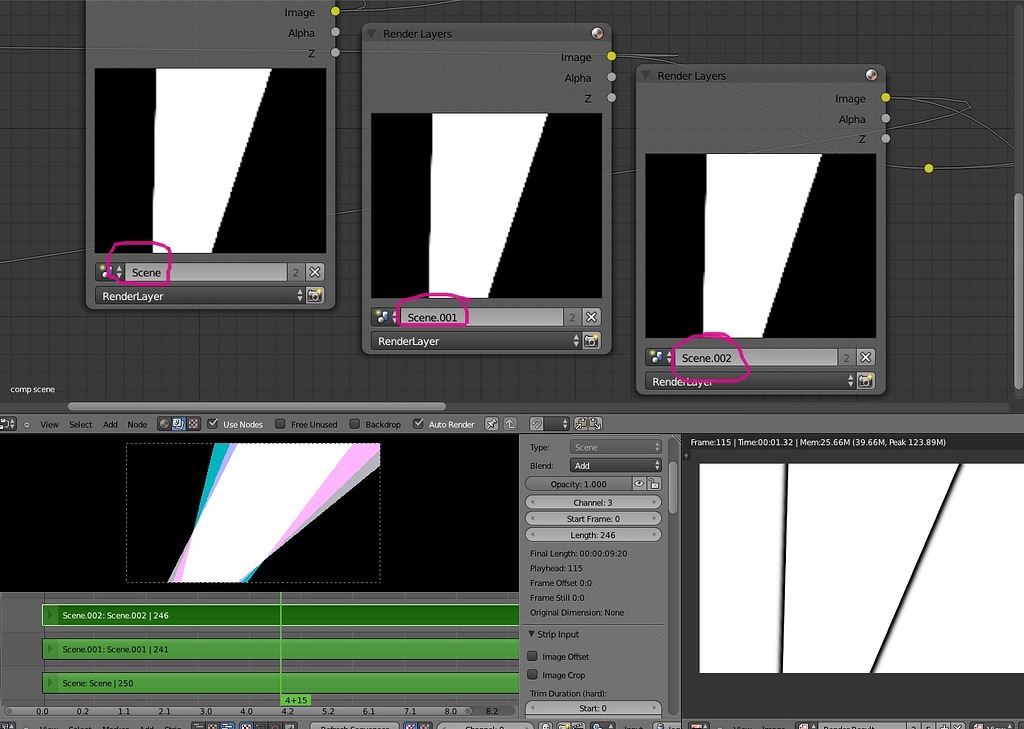This screenshot has height=729, width=1024.
Task: Select the Scene.001 strip in the sequencer
Action: click(x=281, y=649)
